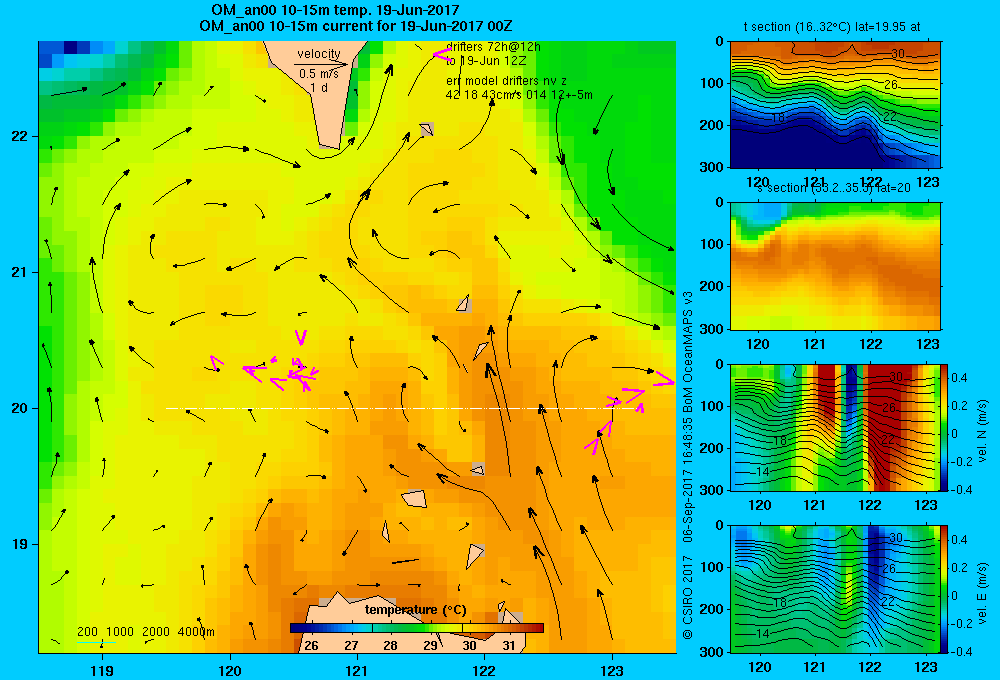The height and width of the screenshot is (680, 1000).
Task: Open the salinity section plot
Action: (835, 265)
